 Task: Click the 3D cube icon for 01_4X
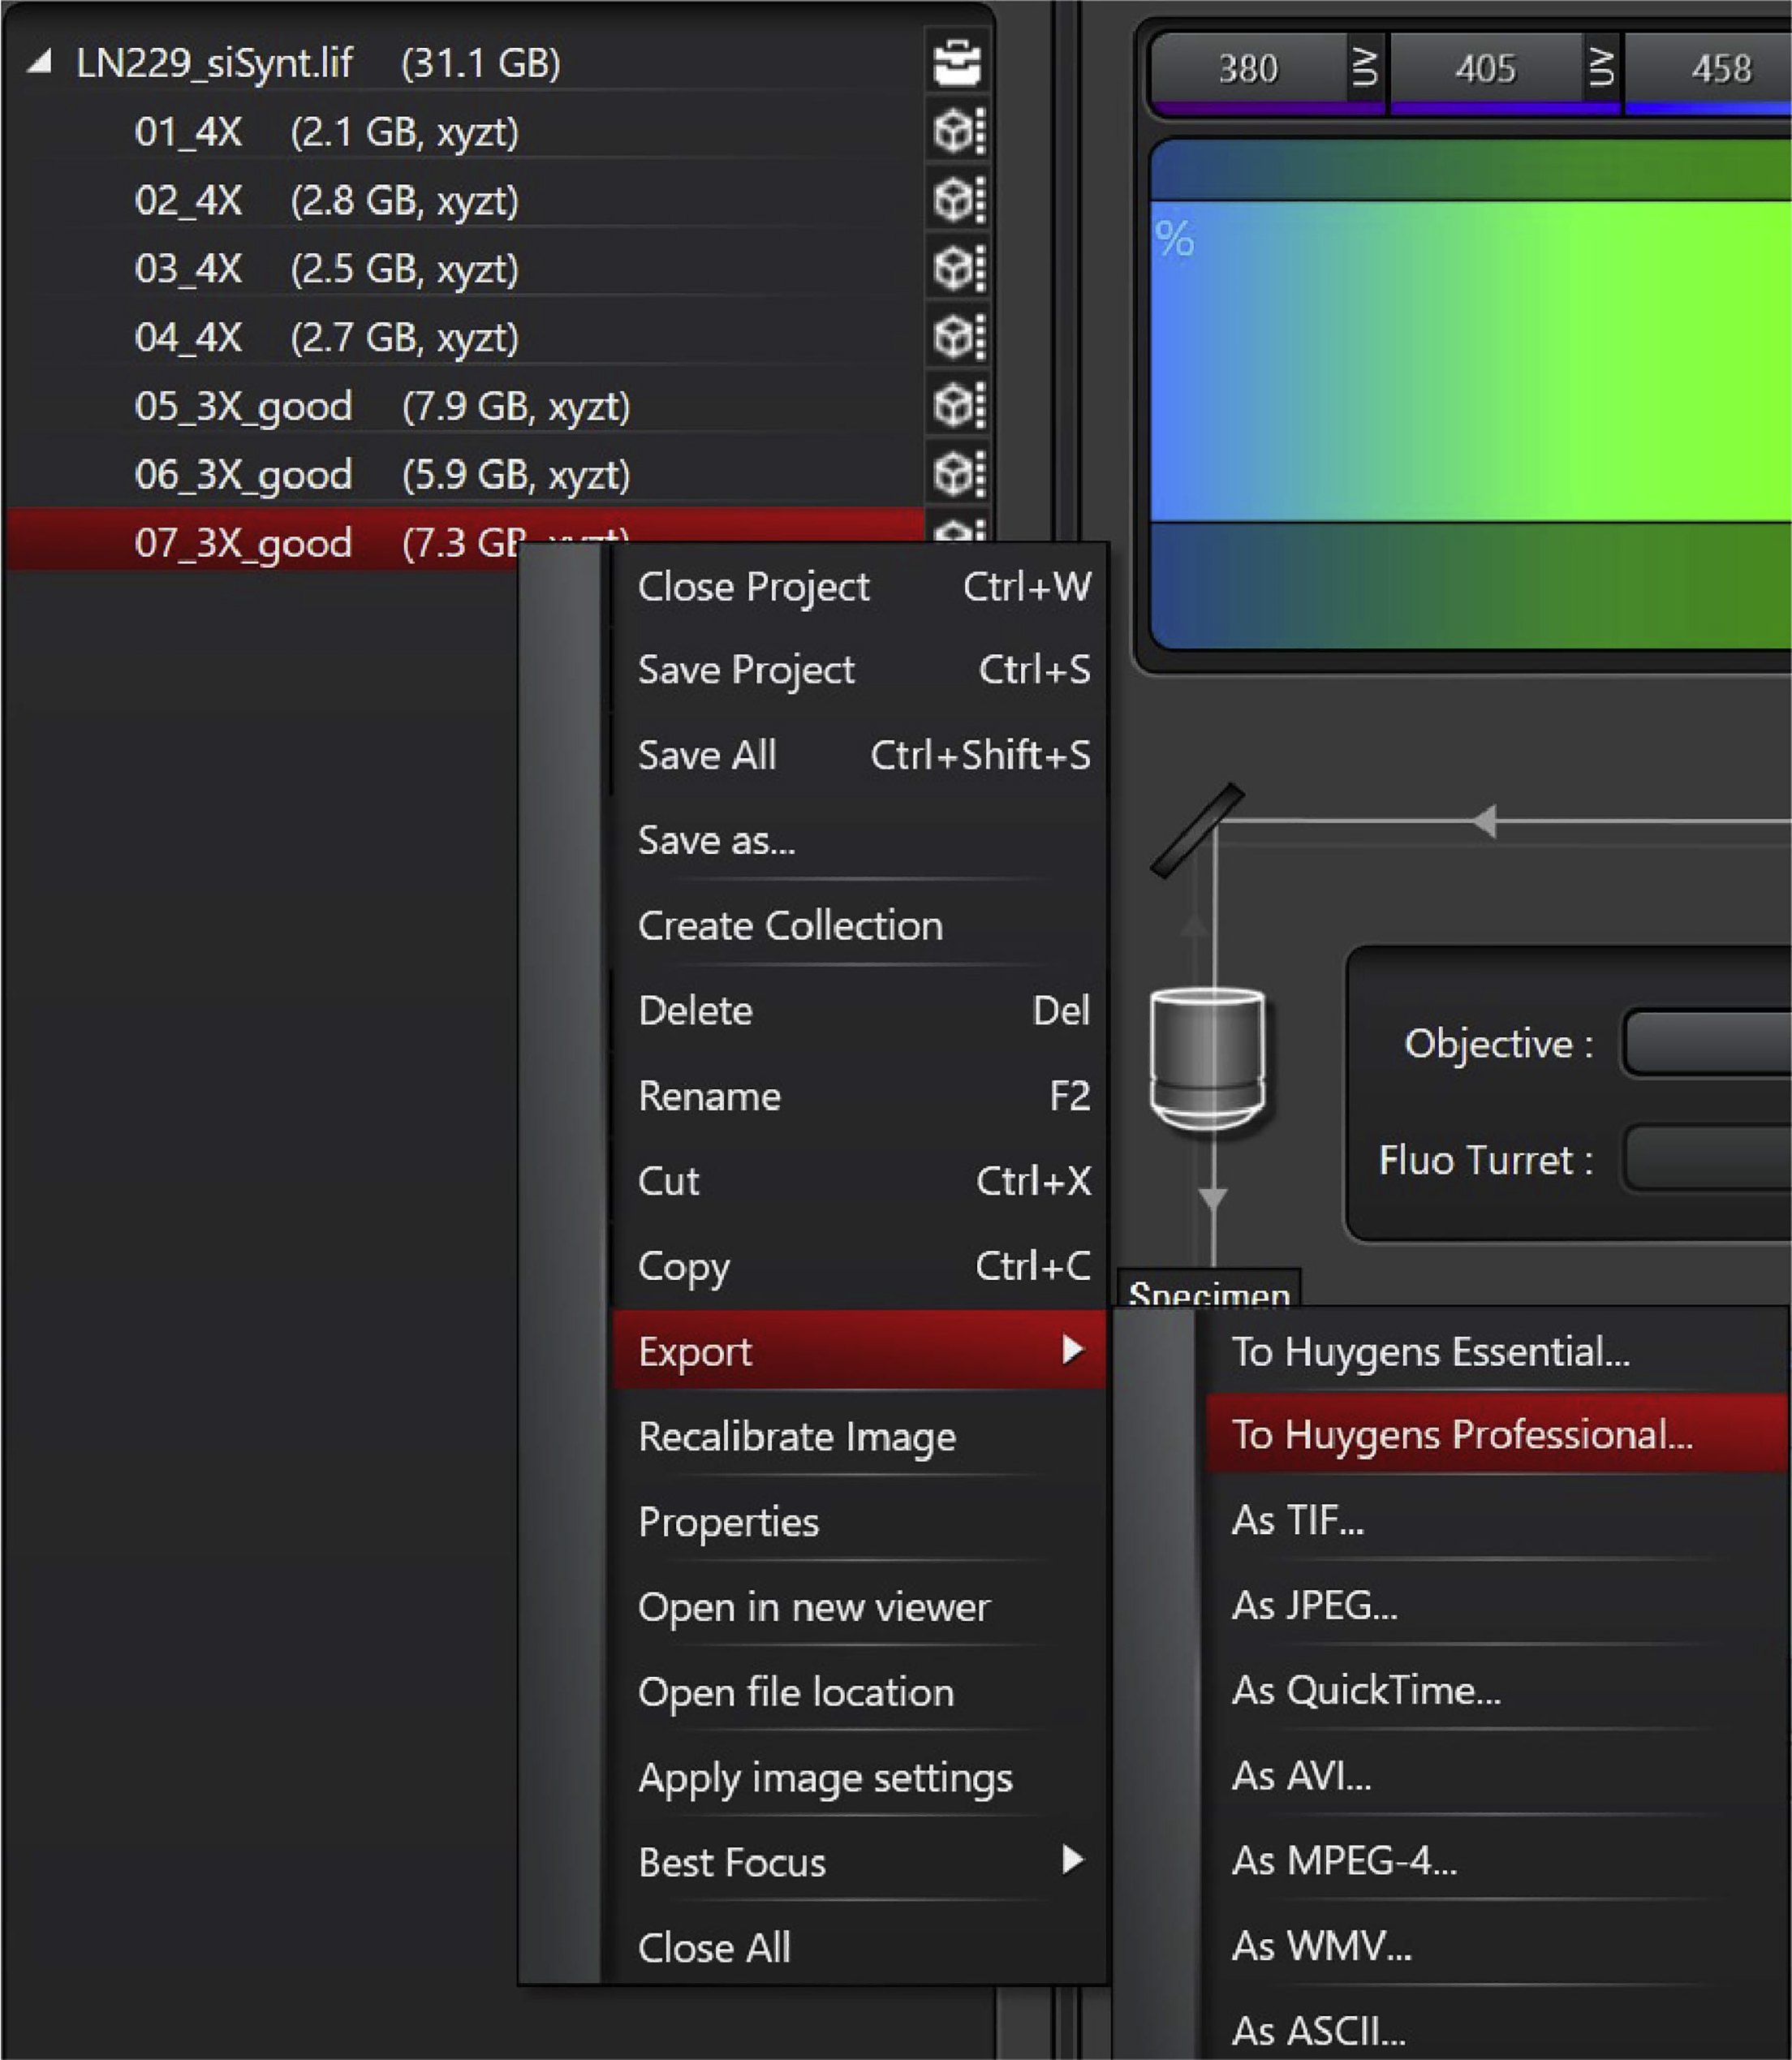click(957, 131)
